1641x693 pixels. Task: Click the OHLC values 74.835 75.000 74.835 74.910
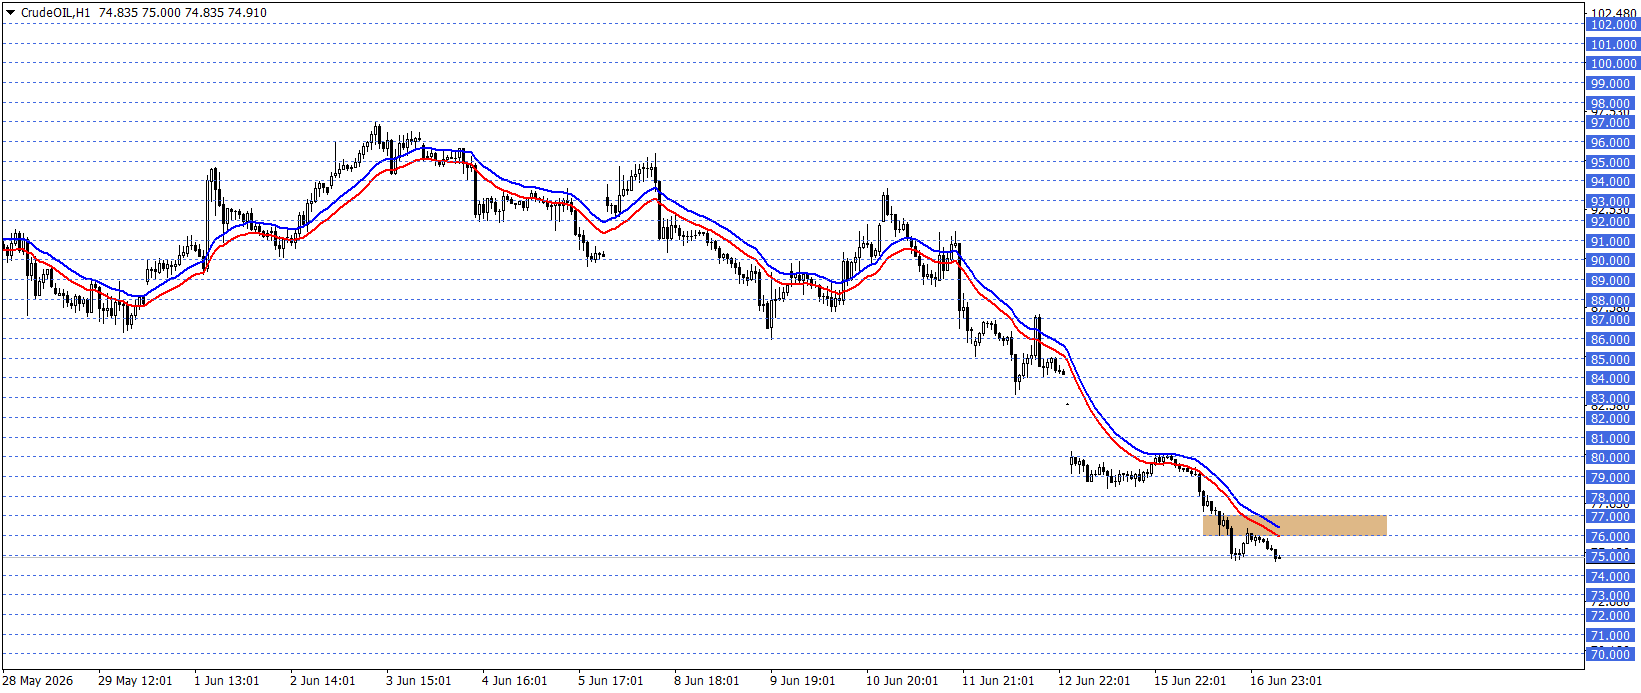[183, 13]
